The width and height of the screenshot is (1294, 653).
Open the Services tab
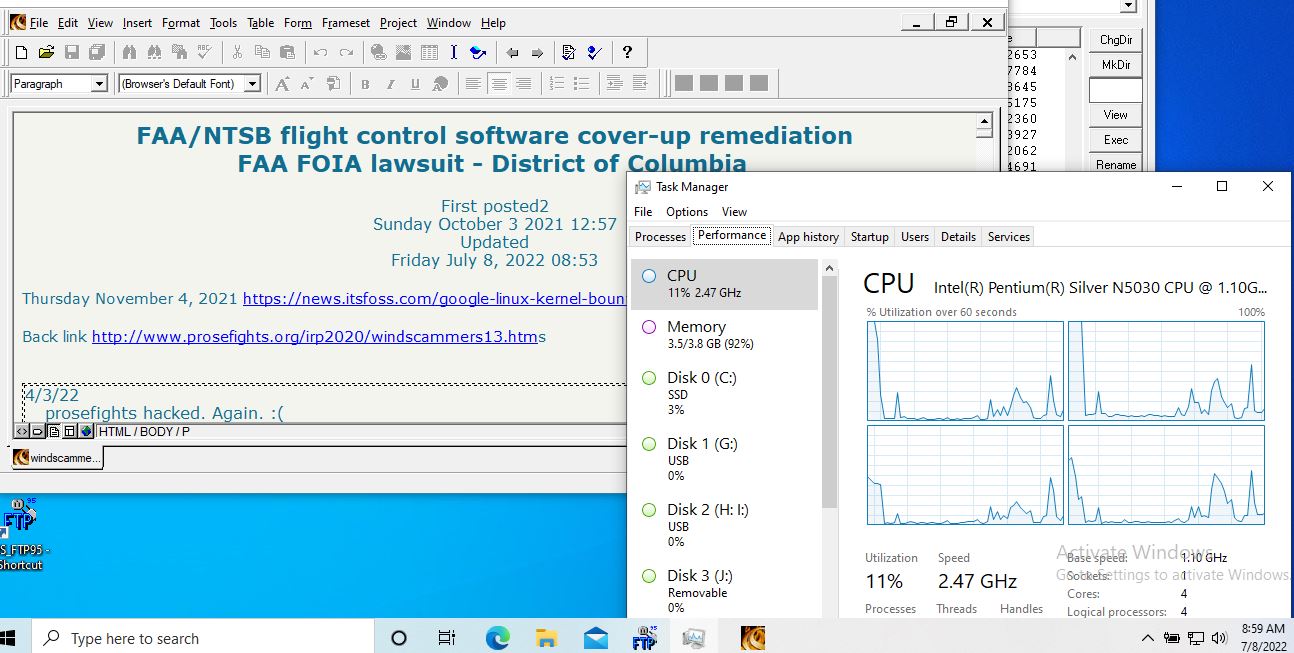click(x=1008, y=237)
